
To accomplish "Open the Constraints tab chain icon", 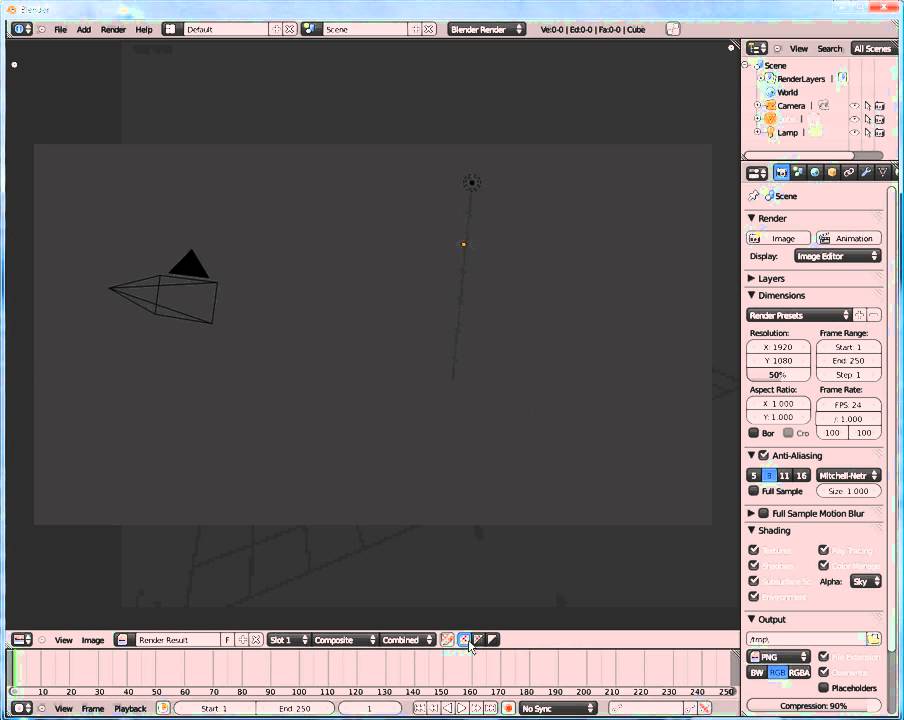I will click(849, 172).
